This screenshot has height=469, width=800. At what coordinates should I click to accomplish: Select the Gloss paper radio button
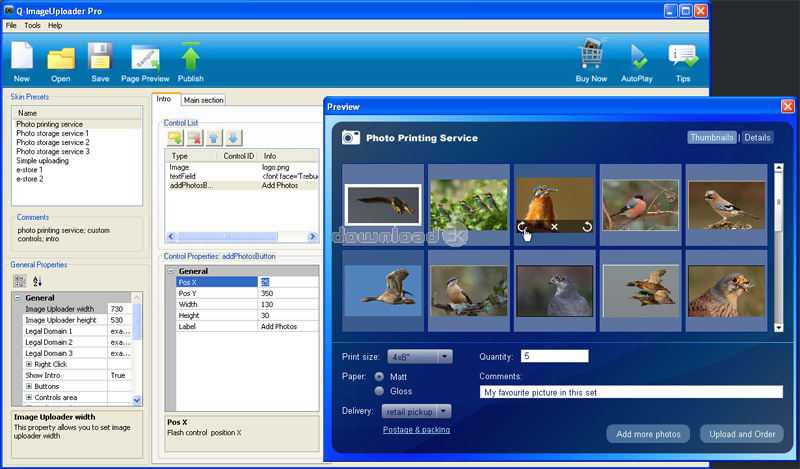pos(380,391)
